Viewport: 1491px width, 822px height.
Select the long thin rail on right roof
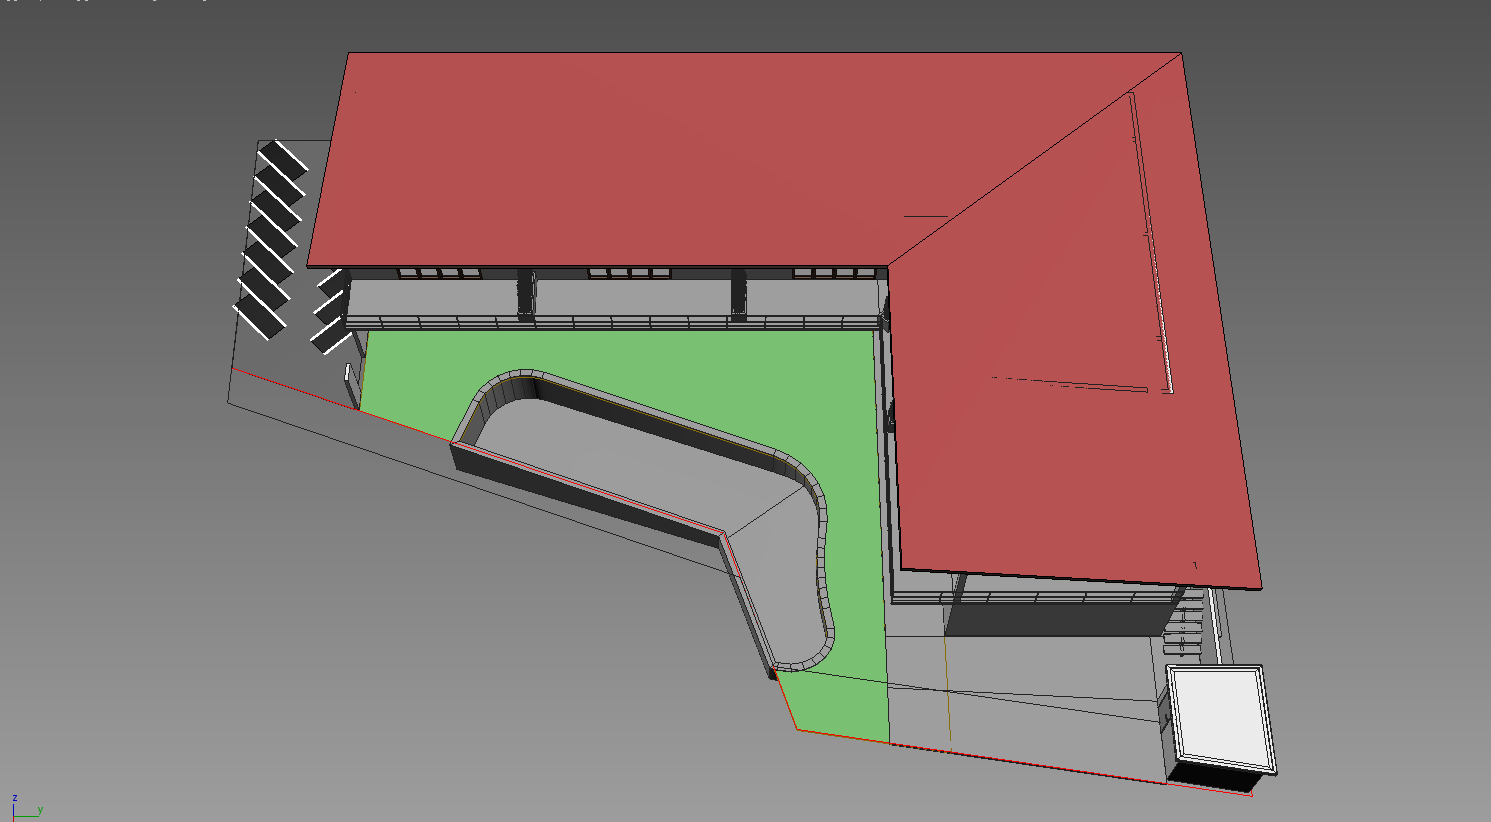tap(1150, 240)
